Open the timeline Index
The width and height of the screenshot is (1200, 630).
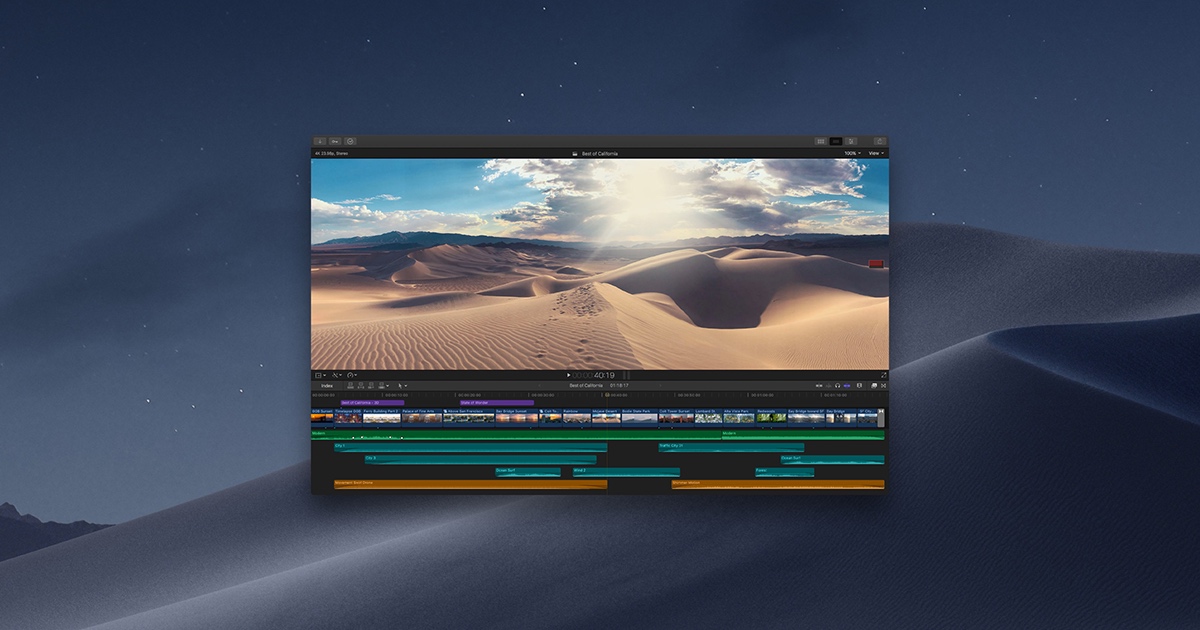tap(327, 386)
